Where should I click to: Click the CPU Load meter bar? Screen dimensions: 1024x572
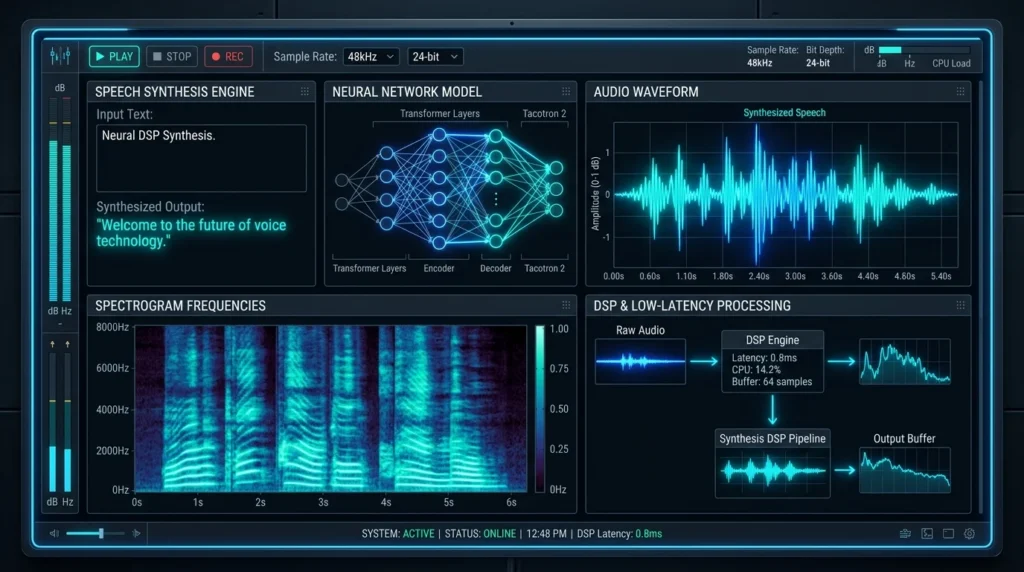pos(924,50)
